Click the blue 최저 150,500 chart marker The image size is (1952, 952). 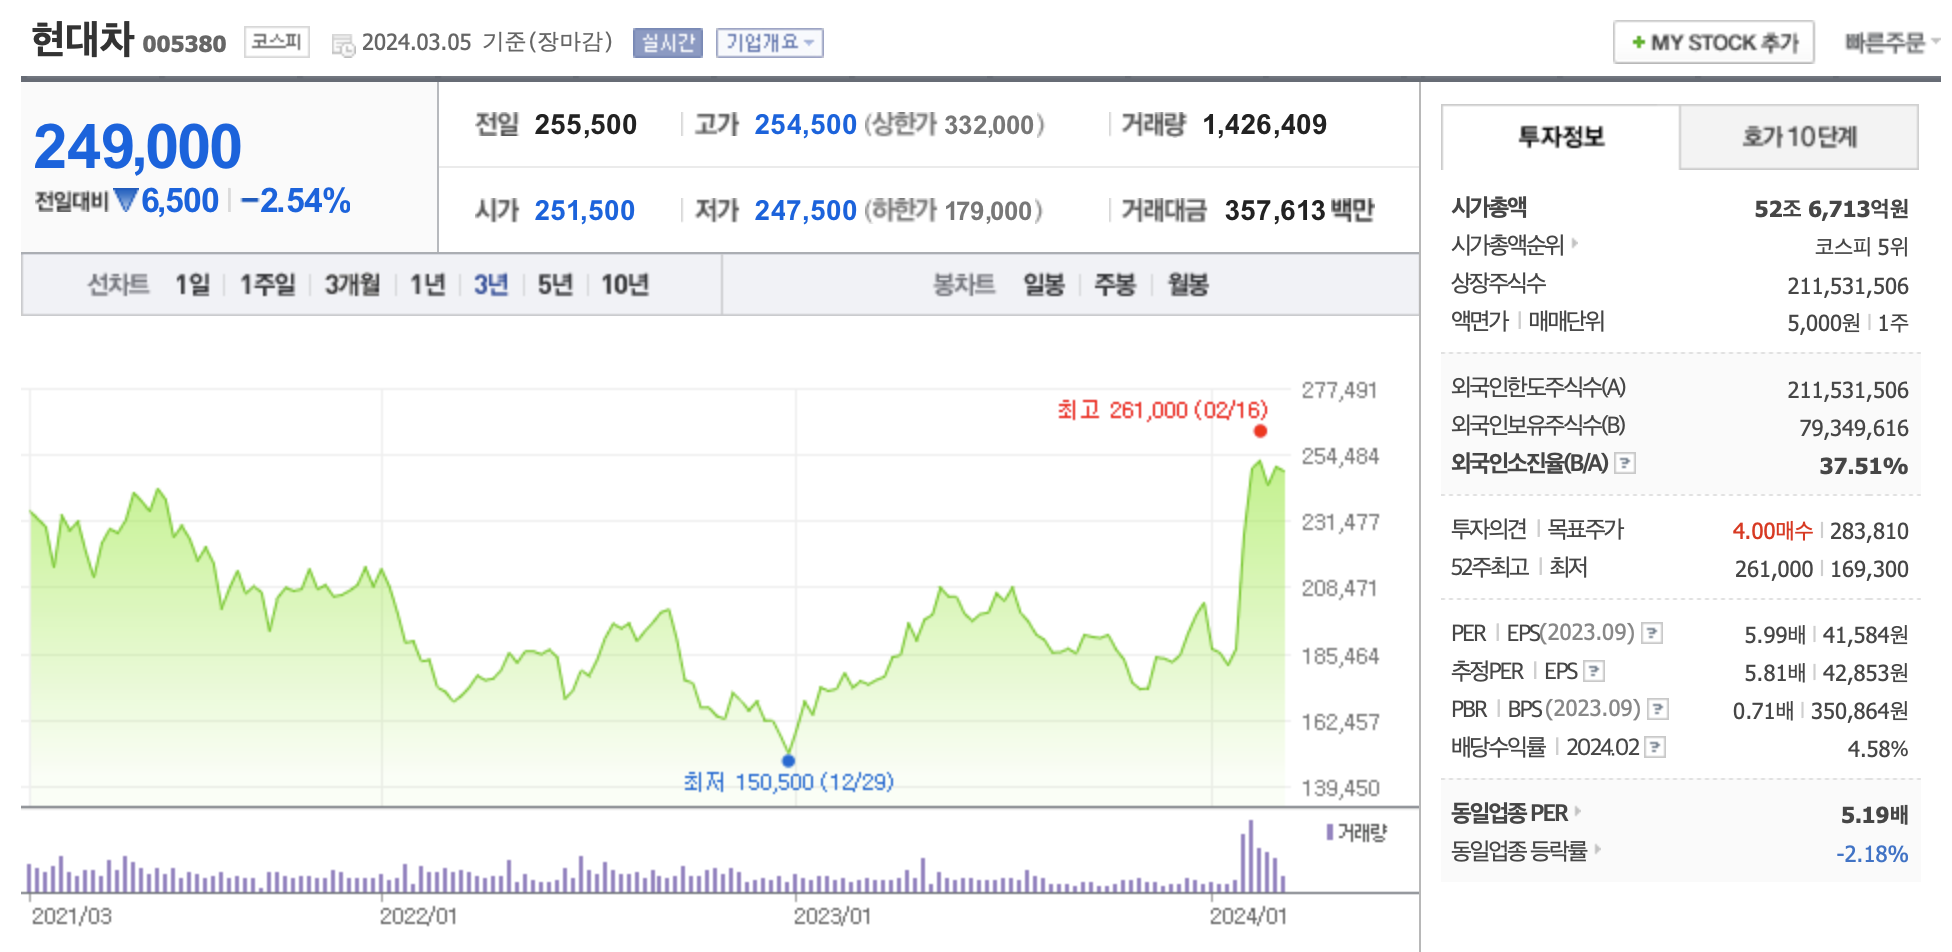tap(788, 761)
